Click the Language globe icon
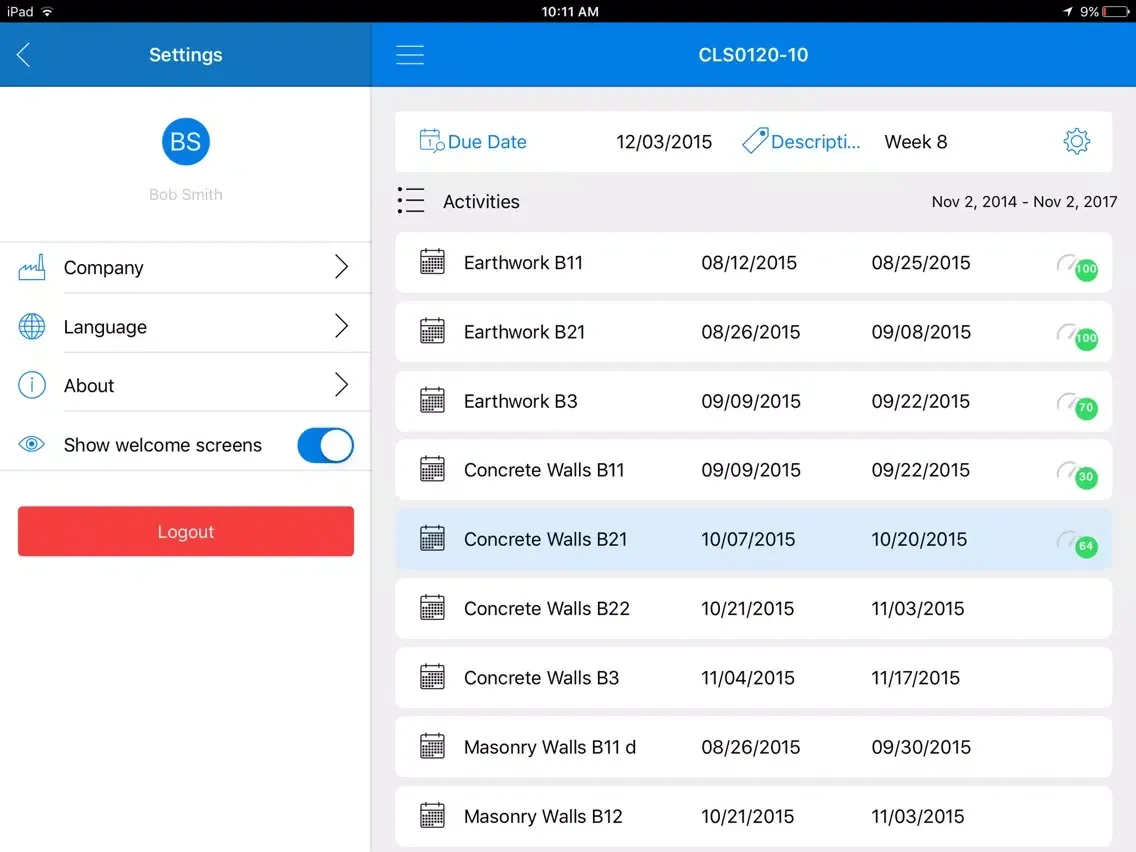Screen dimensions: 1136x852 (x=32, y=326)
